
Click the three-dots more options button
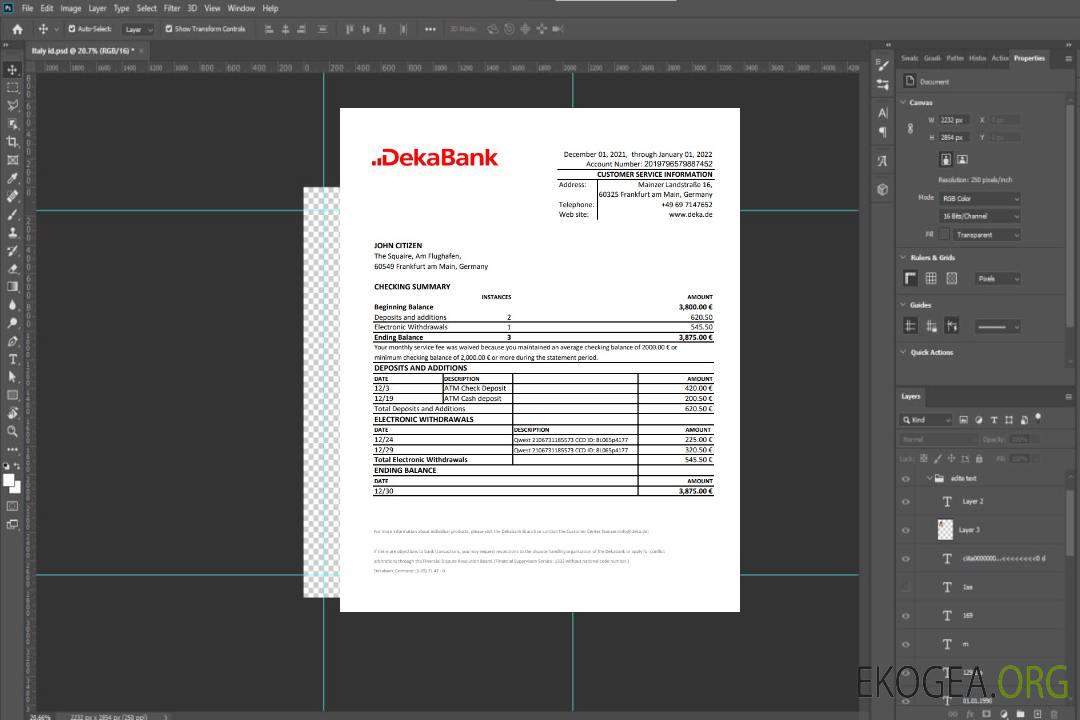tap(430, 29)
